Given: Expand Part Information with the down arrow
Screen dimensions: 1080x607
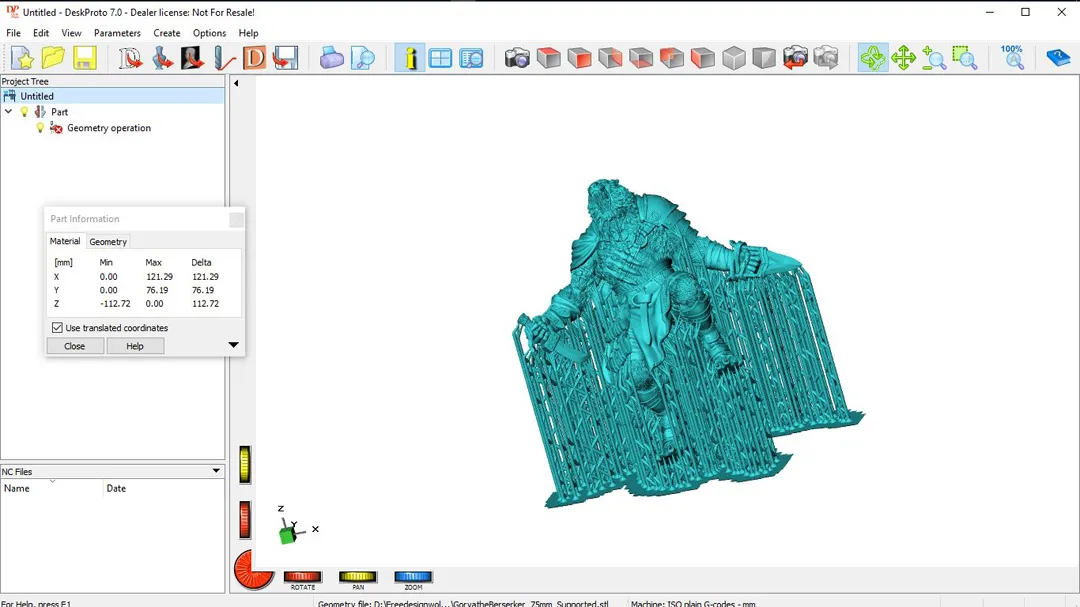Looking at the screenshot, I should 233,344.
